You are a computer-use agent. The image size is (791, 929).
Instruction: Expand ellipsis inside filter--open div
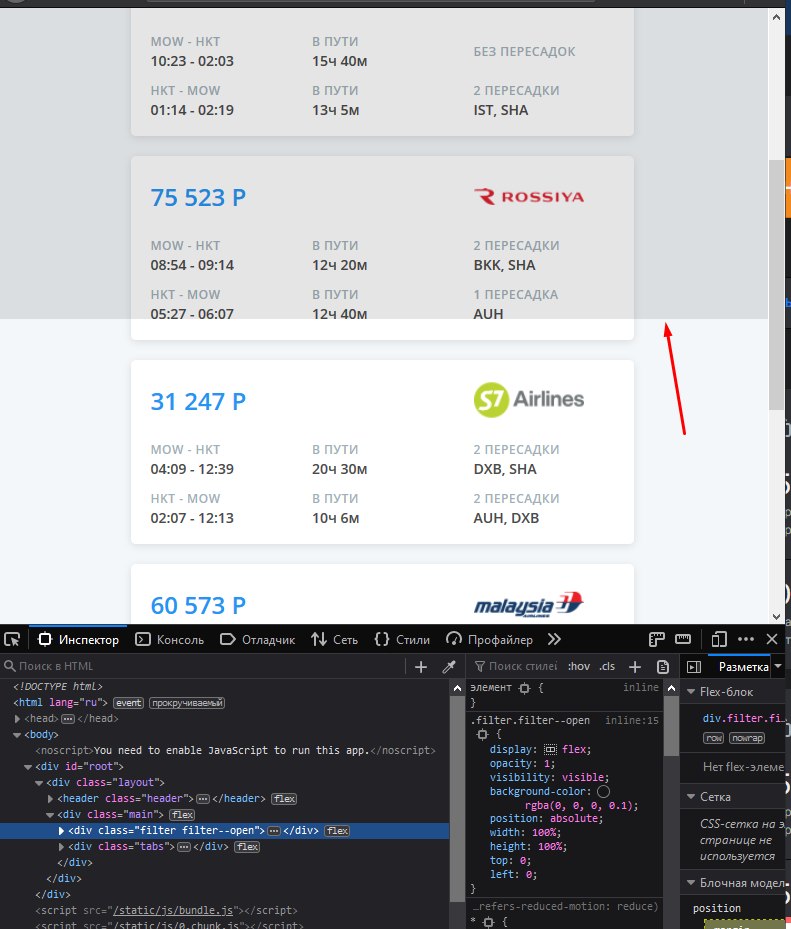coord(273,831)
